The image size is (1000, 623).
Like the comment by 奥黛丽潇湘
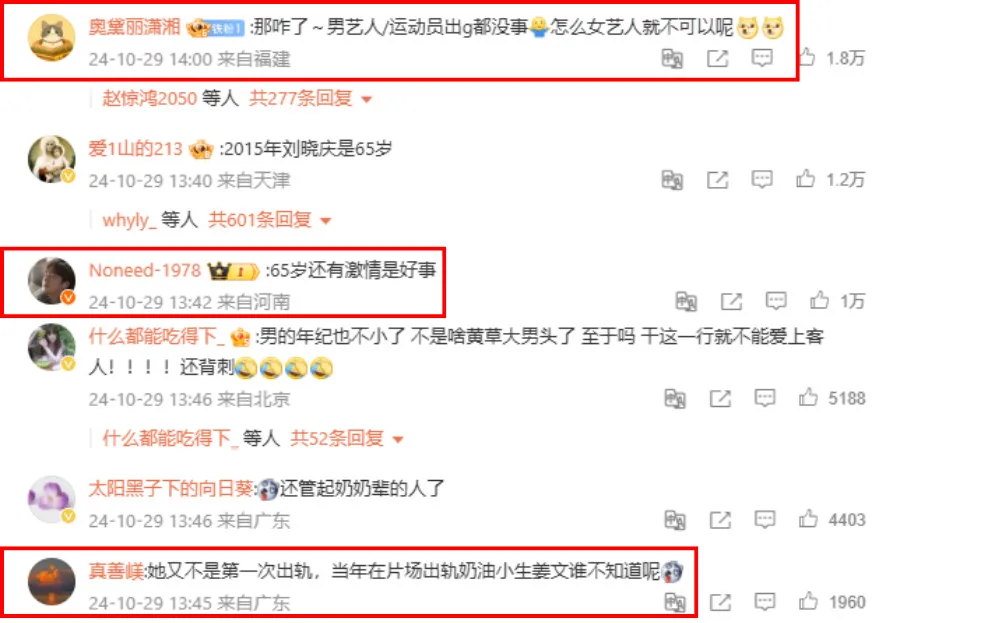[807, 57]
